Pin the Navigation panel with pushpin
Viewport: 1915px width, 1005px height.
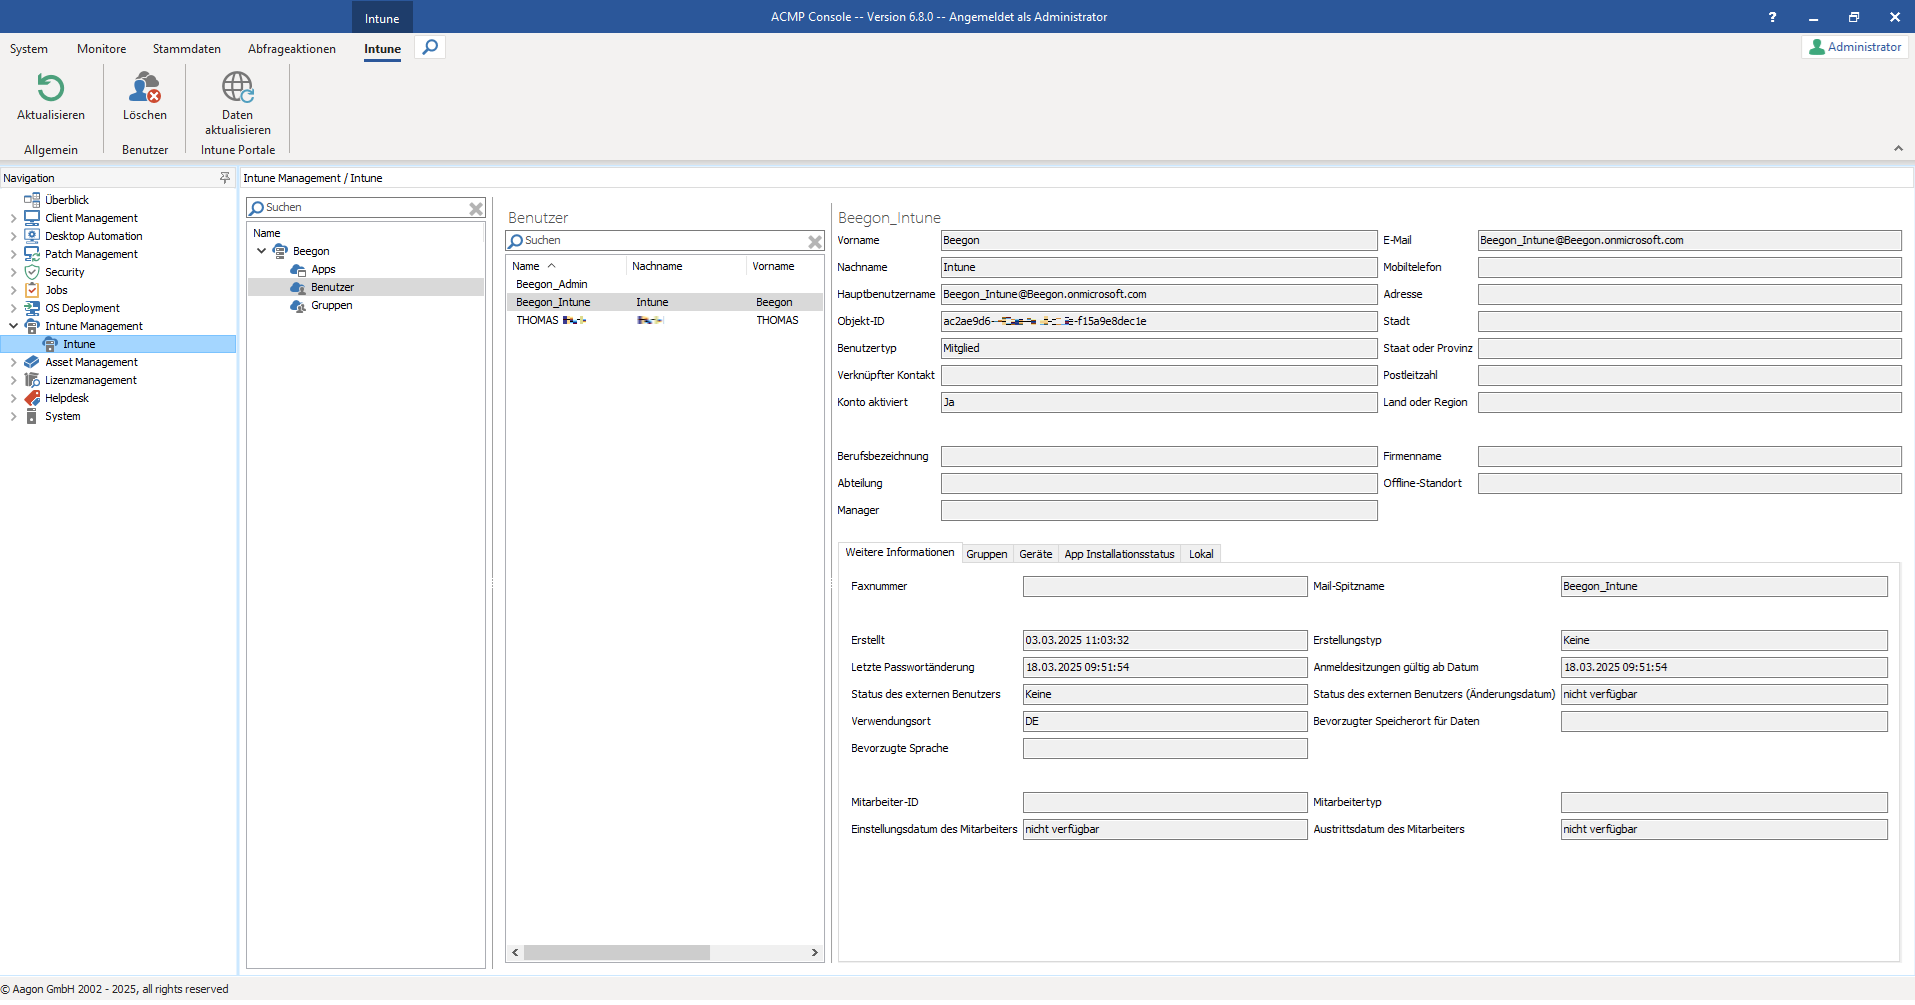coord(225,178)
